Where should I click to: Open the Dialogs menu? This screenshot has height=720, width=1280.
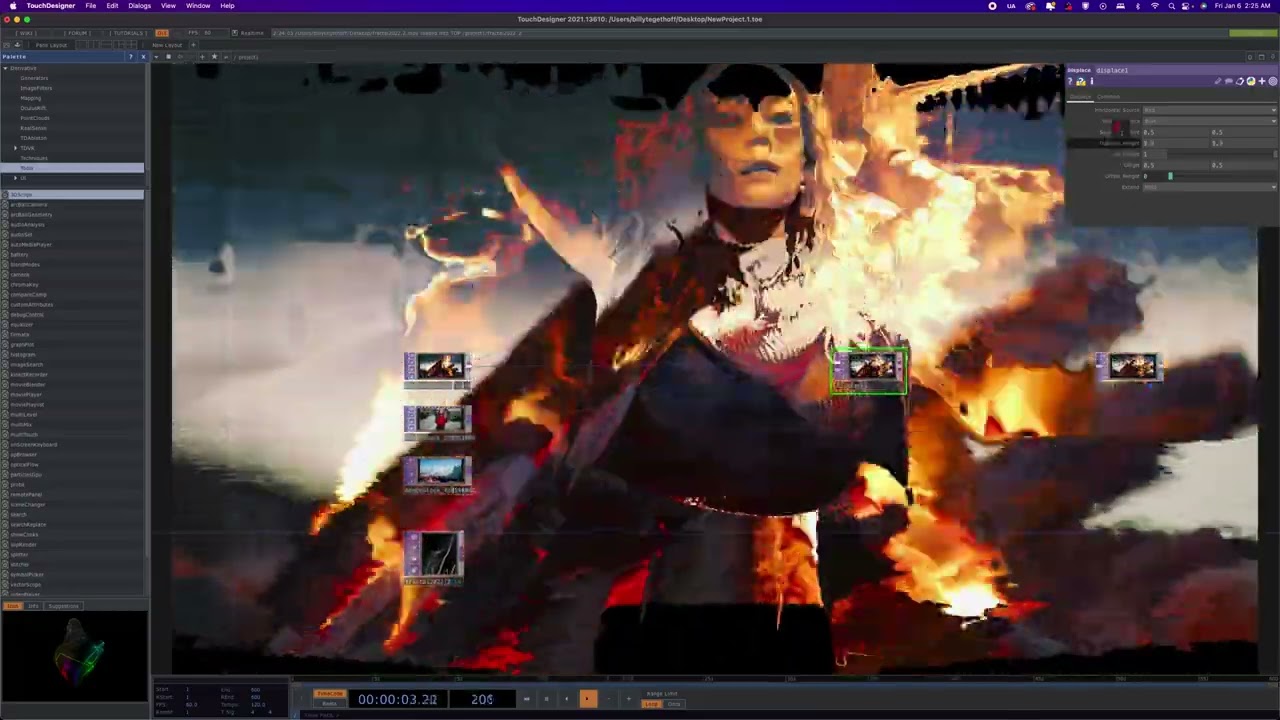click(140, 6)
